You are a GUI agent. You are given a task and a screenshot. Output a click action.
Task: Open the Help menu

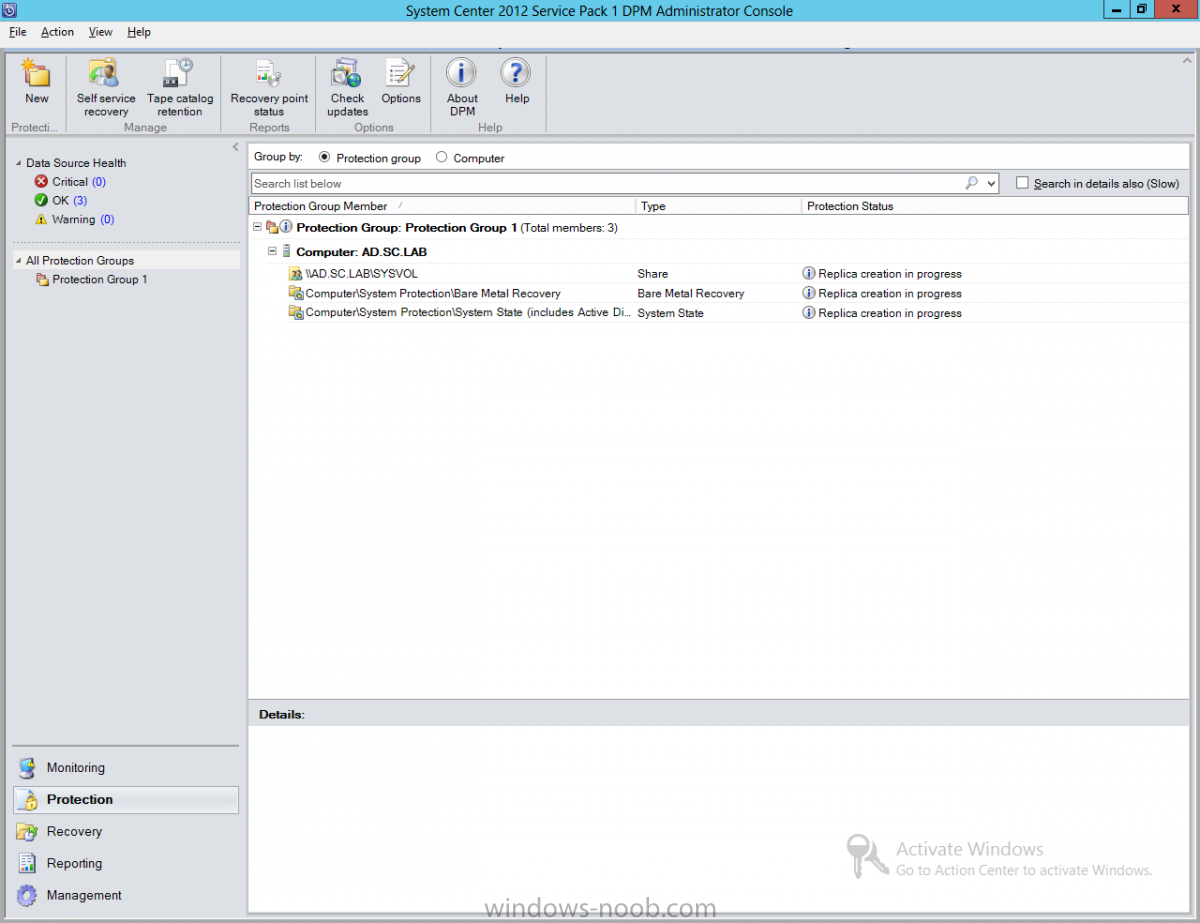pyautogui.click(x=139, y=32)
